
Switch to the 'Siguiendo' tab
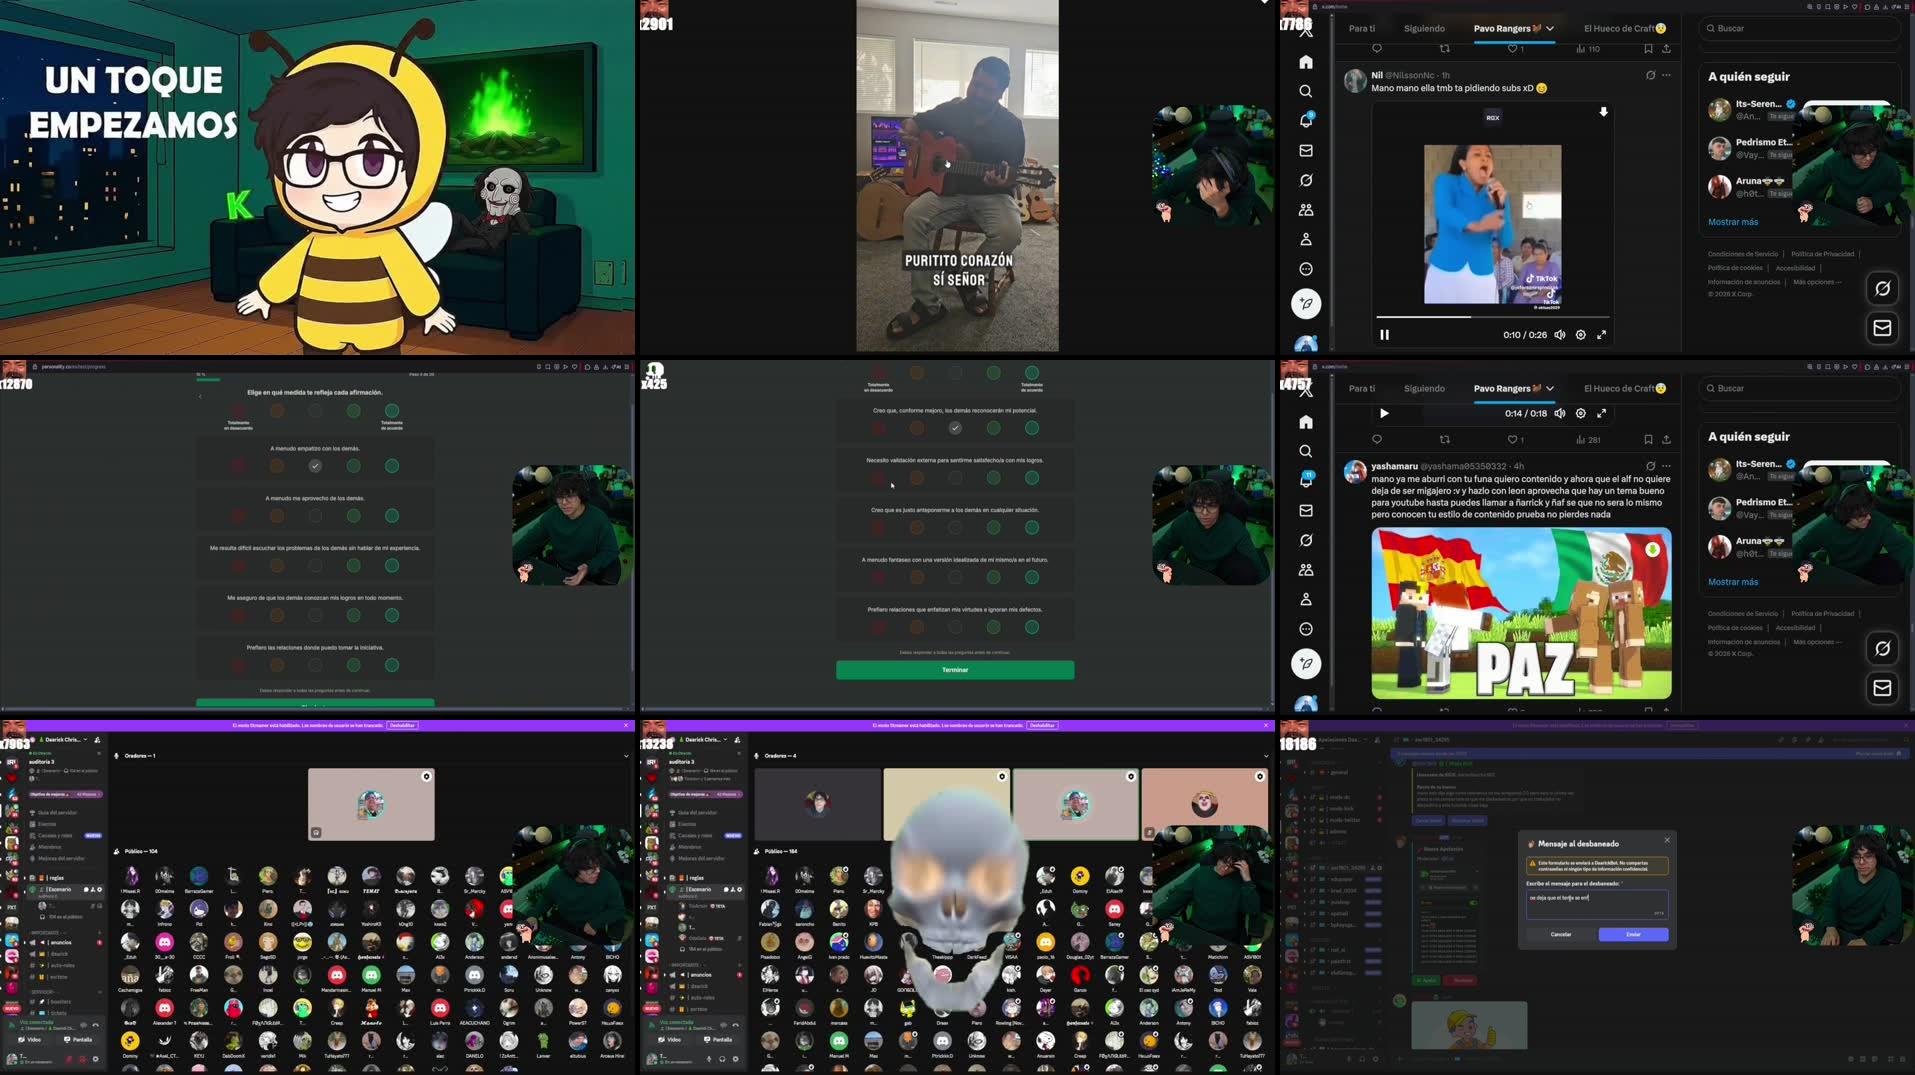point(1423,28)
